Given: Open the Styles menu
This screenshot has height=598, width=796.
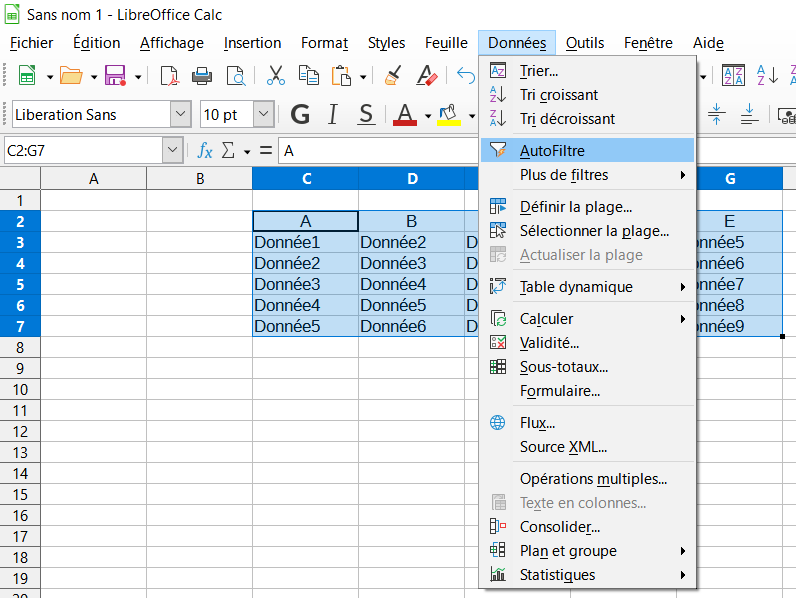Looking at the screenshot, I should pyautogui.click(x=386, y=43).
